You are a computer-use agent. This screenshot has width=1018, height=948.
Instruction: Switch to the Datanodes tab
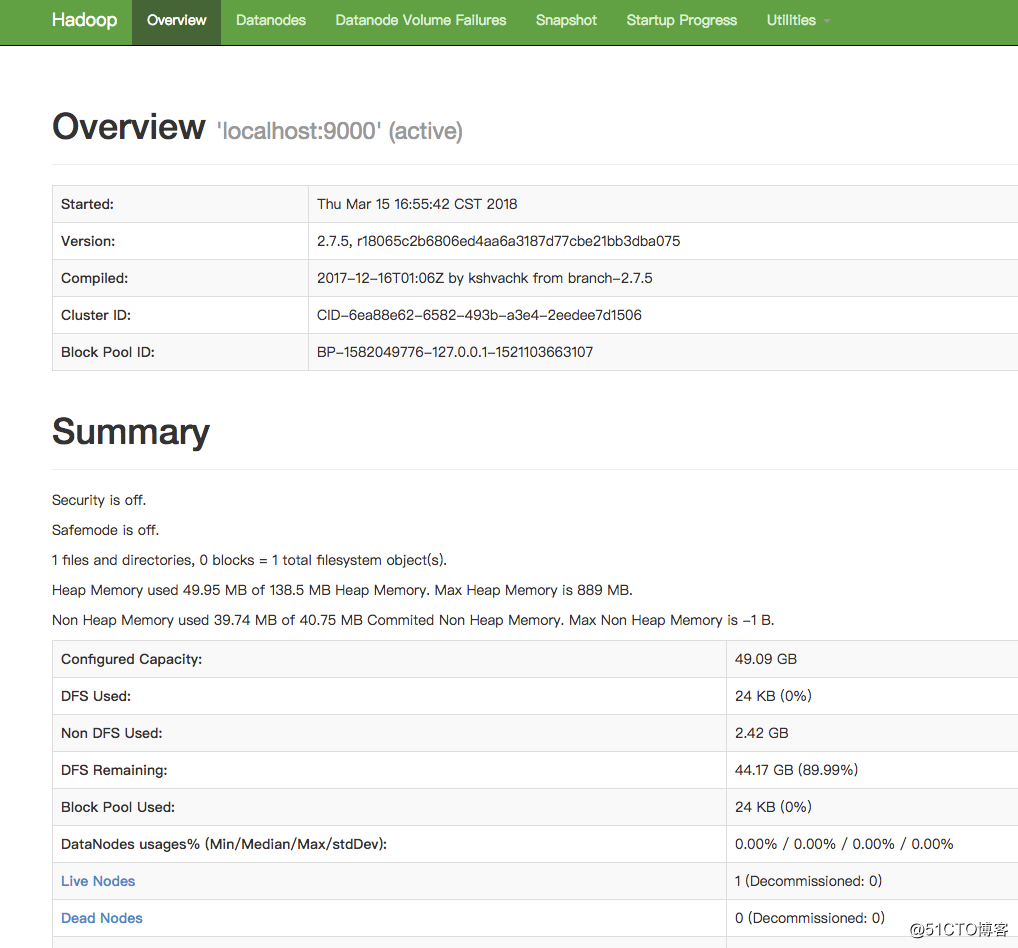tap(271, 21)
